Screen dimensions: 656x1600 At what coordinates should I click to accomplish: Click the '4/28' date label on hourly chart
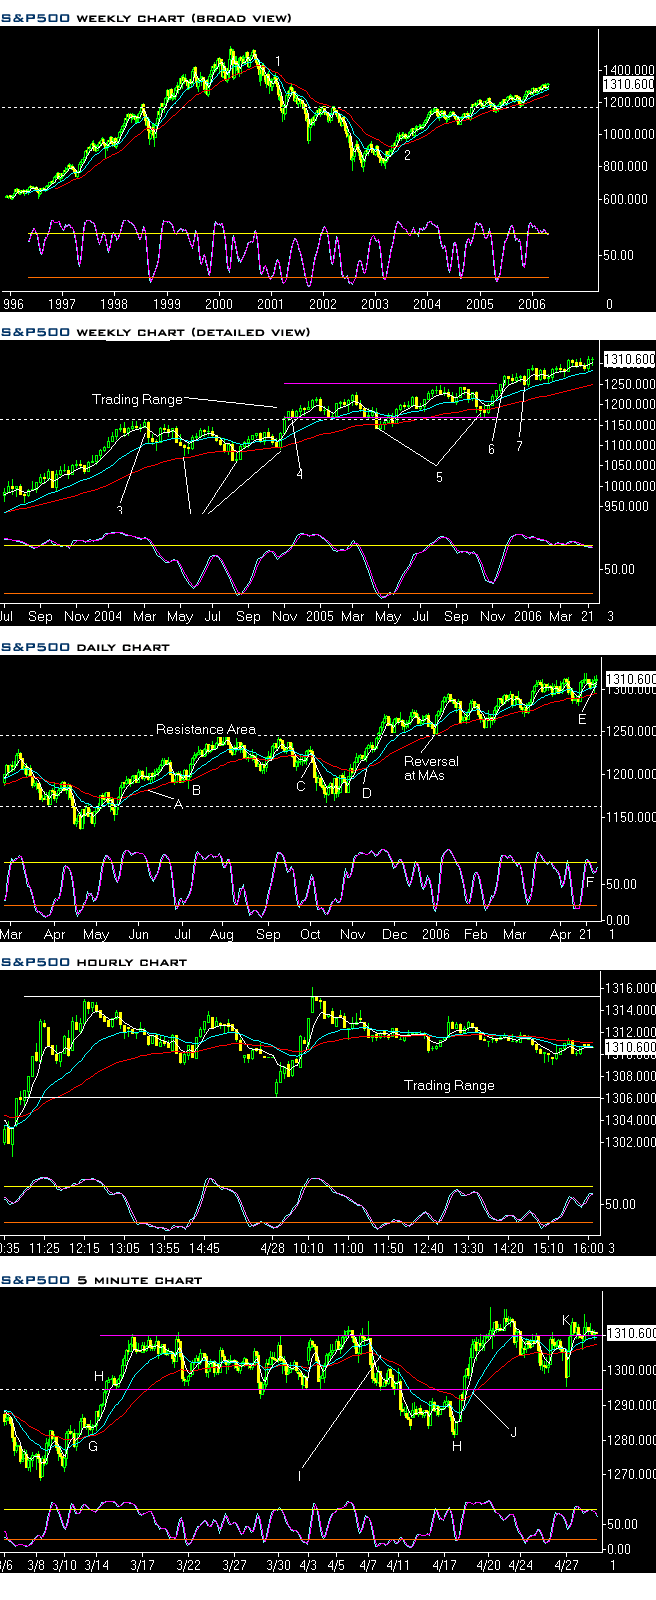pos(274,1248)
